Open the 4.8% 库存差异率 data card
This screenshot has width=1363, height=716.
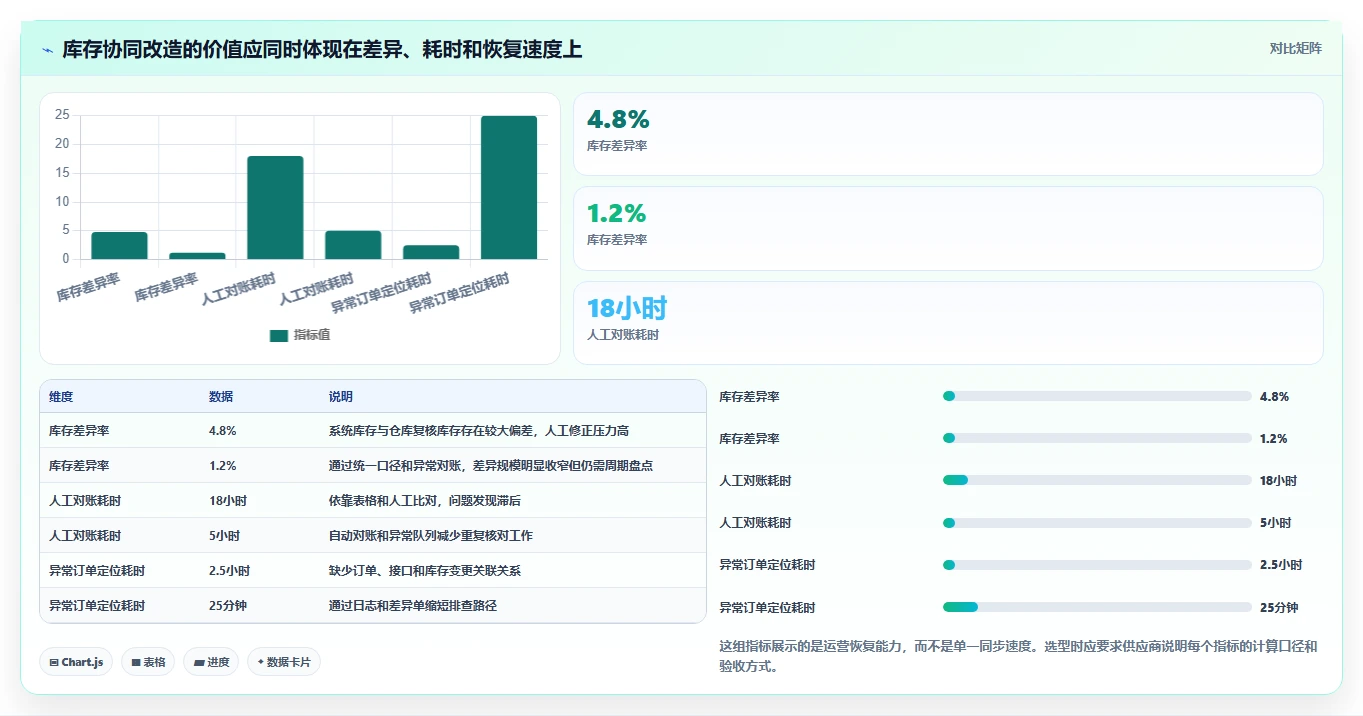948,134
